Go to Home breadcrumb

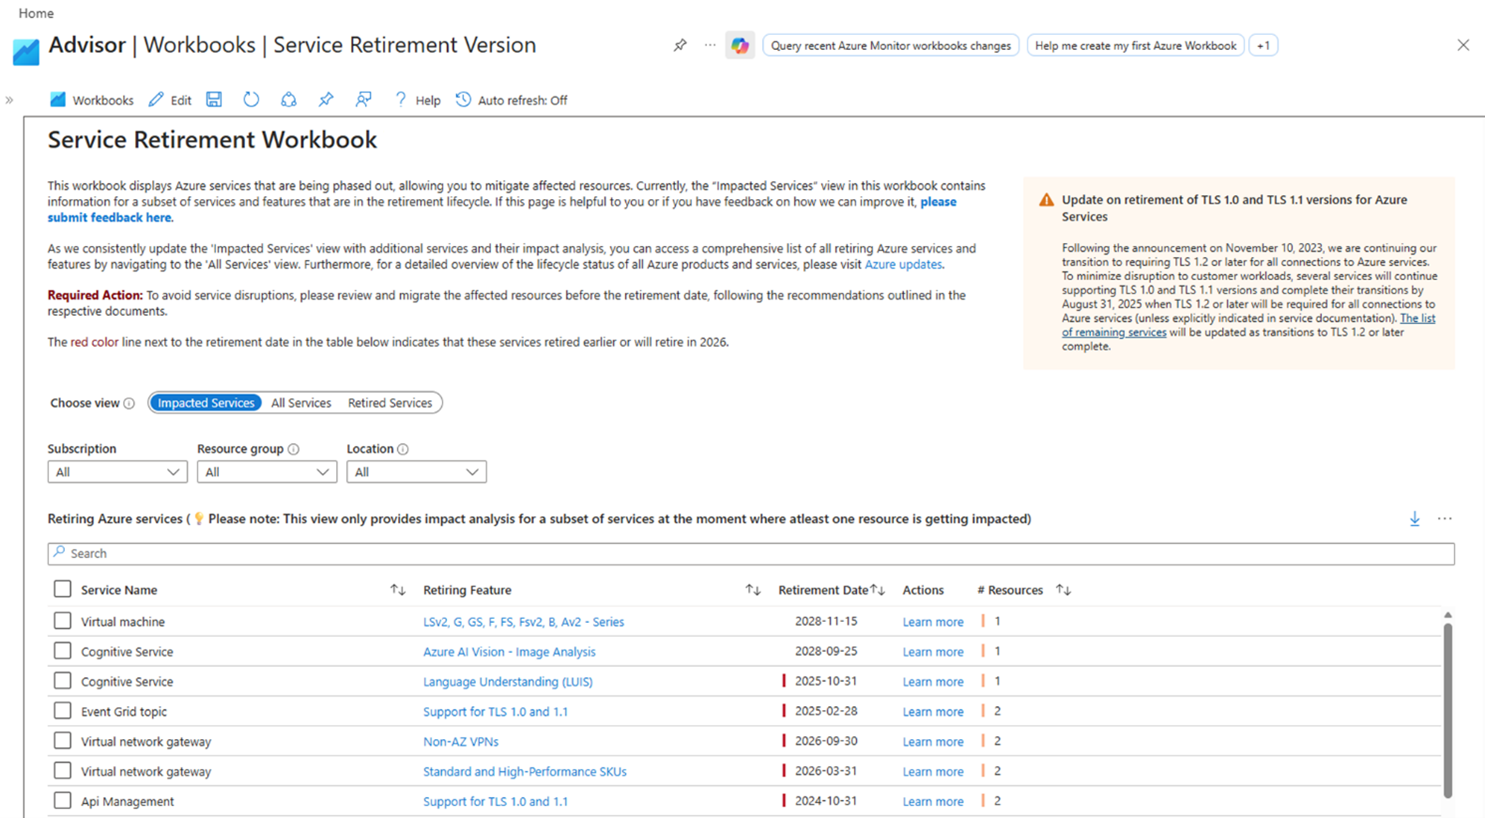tap(36, 13)
